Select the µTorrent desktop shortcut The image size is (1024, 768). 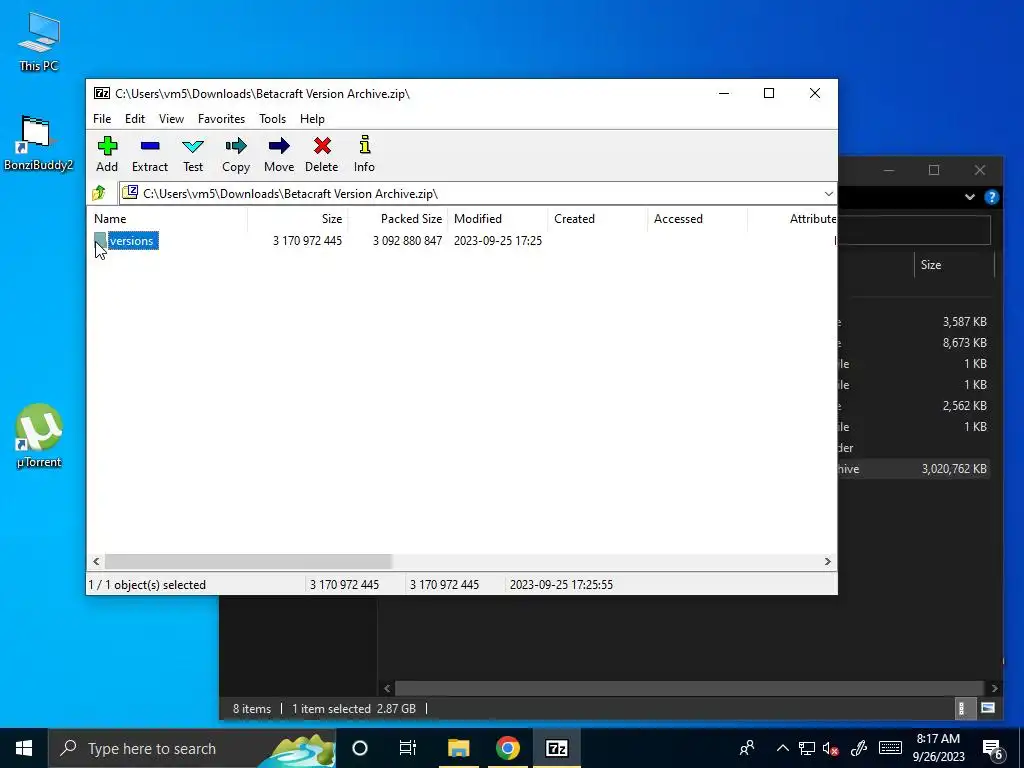coord(39,436)
